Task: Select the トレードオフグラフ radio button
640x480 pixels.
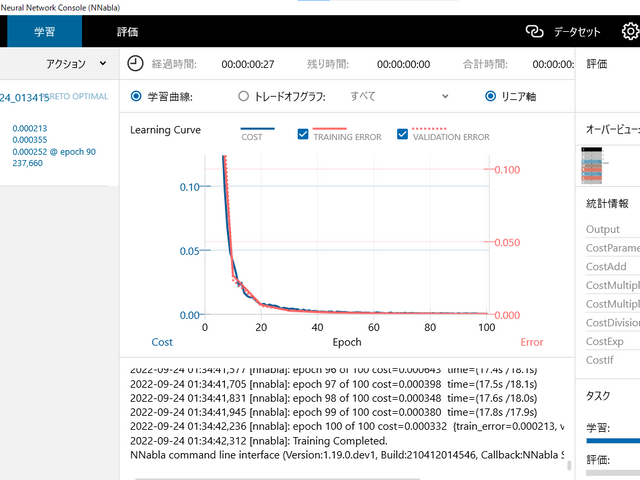Action: click(x=243, y=97)
